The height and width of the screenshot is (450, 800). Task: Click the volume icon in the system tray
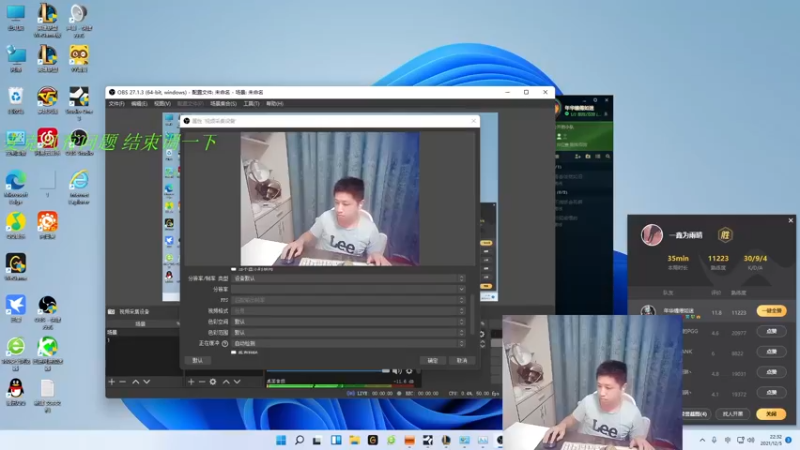click(752, 440)
